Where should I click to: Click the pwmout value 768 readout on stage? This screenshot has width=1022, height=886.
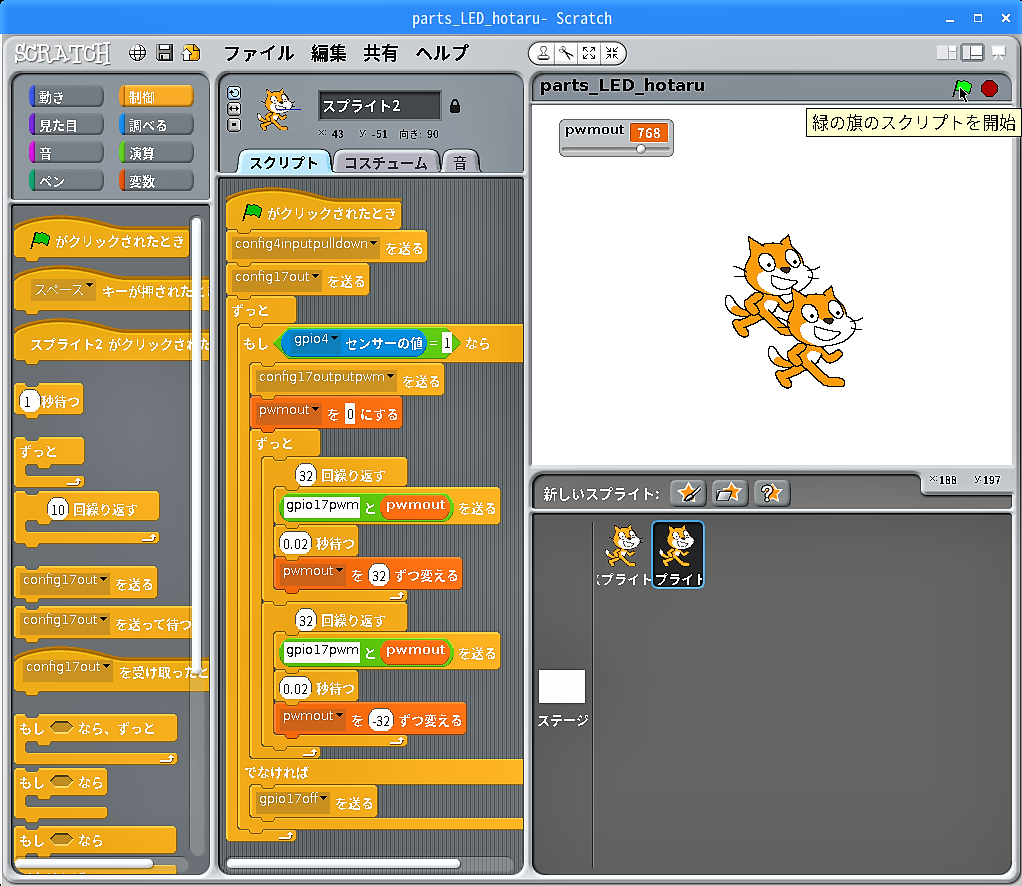point(649,133)
